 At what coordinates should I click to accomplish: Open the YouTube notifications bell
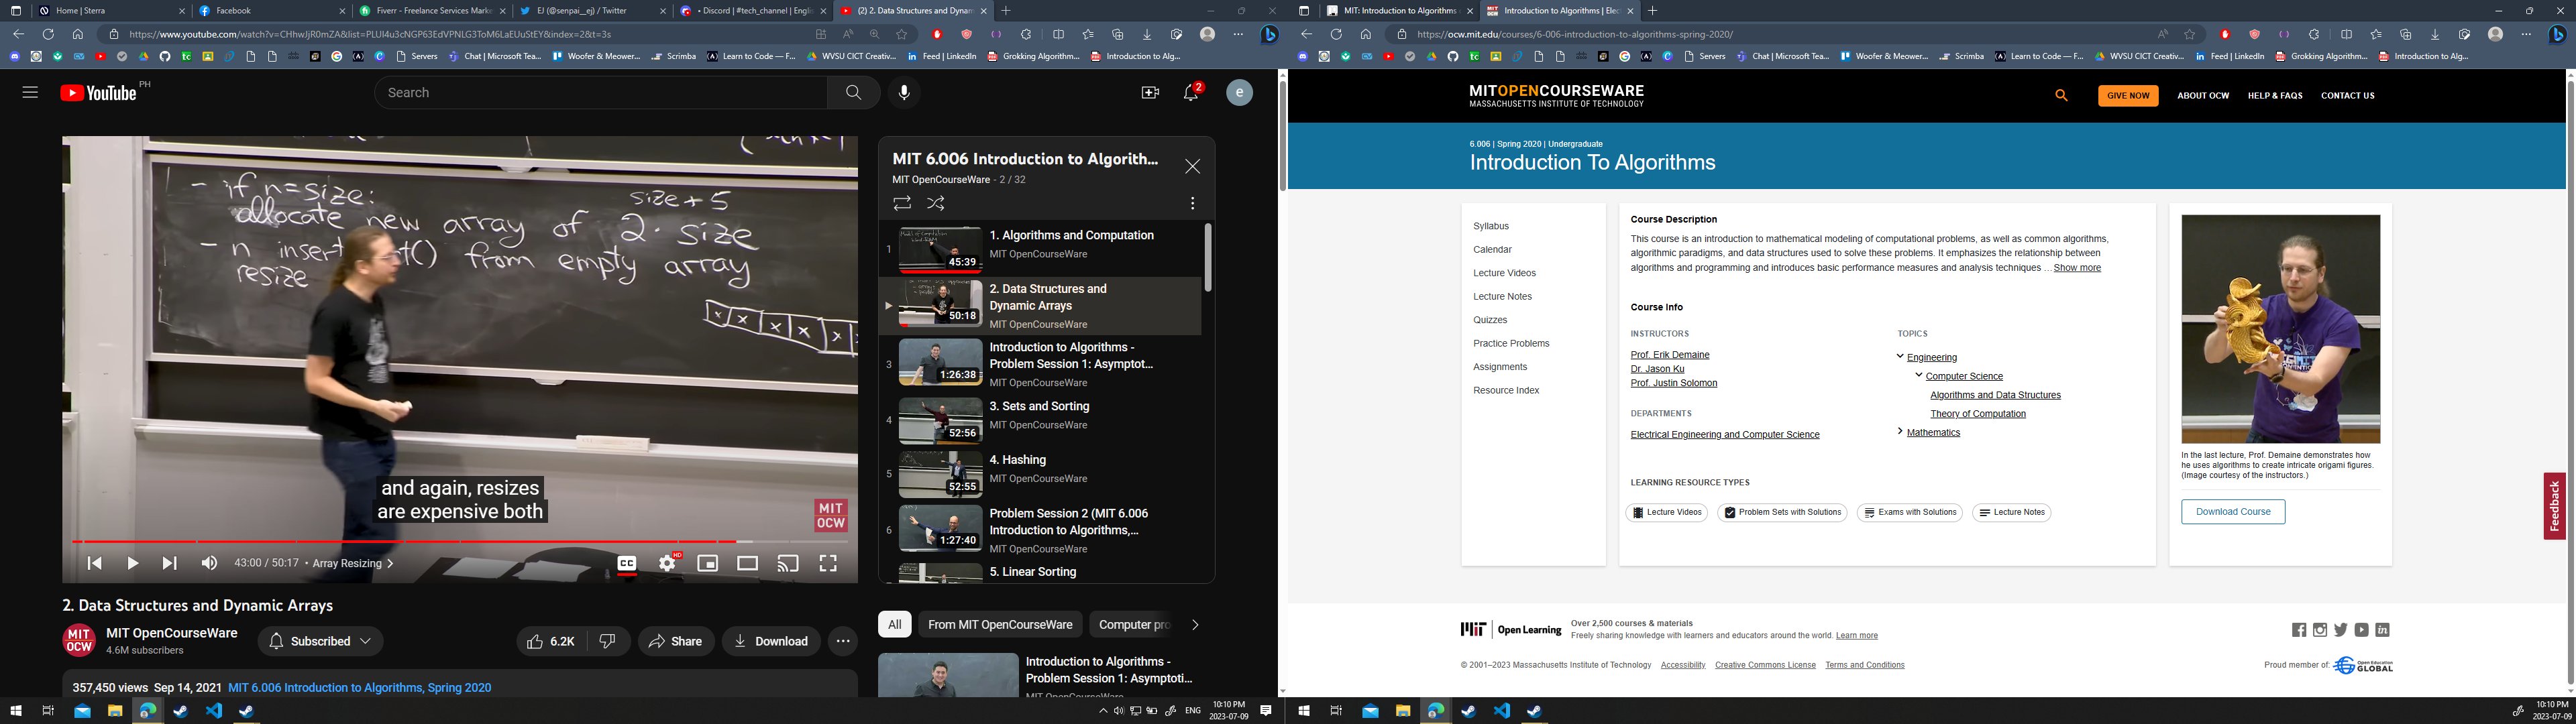click(1189, 92)
